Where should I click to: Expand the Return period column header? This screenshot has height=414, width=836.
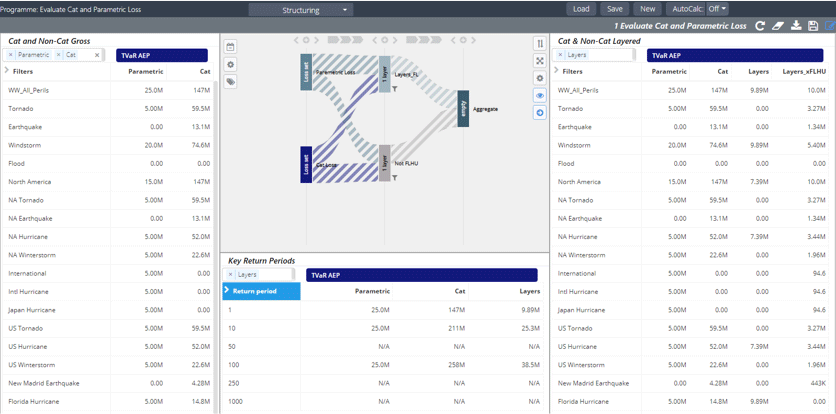click(x=227, y=291)
